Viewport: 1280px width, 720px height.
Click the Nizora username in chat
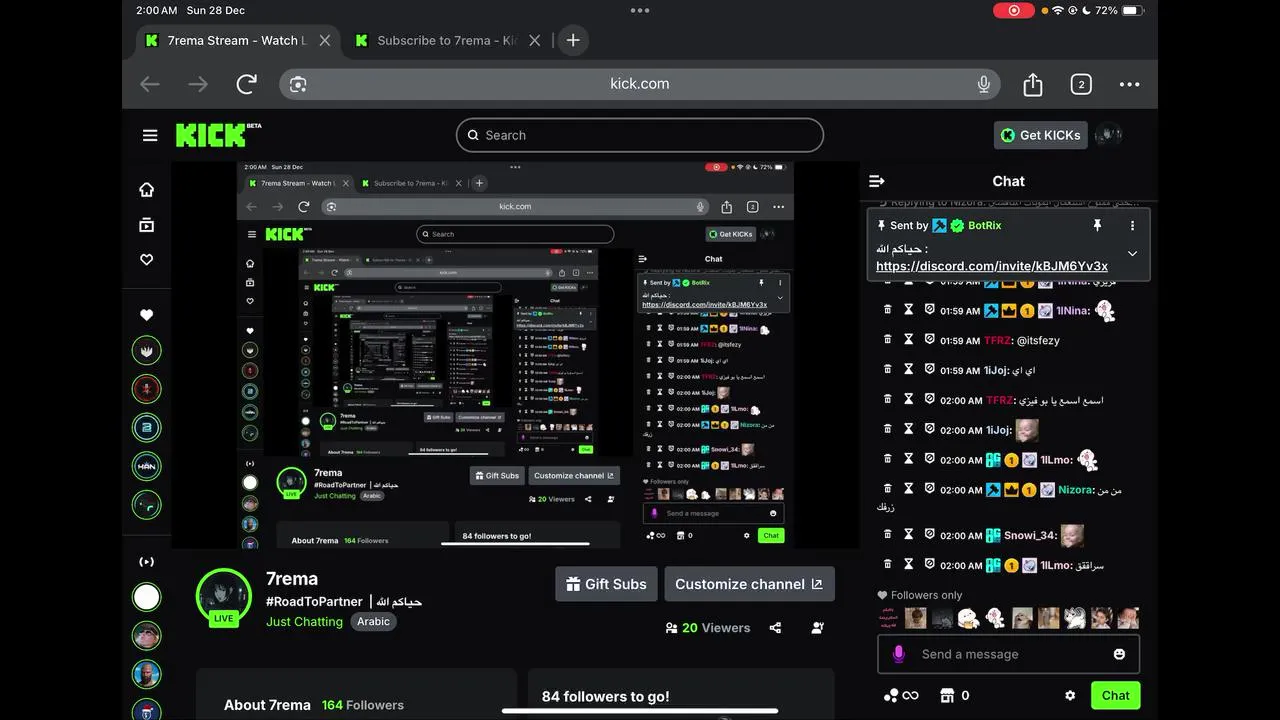(x=1075, y=490)
